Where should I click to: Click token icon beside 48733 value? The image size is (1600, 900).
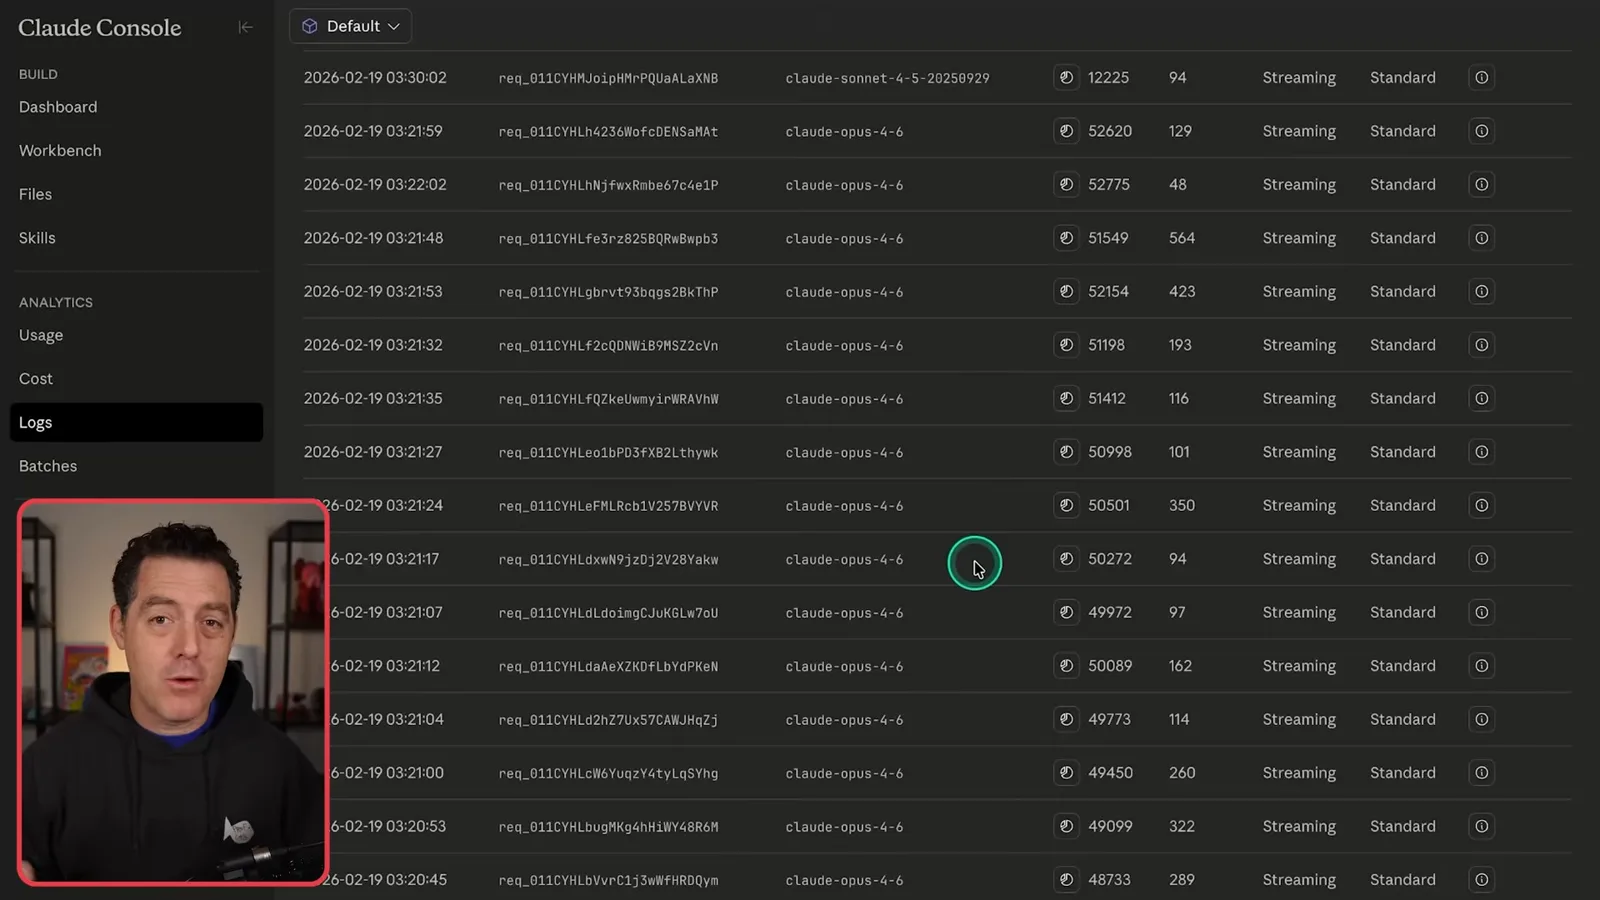[1066, 880]
